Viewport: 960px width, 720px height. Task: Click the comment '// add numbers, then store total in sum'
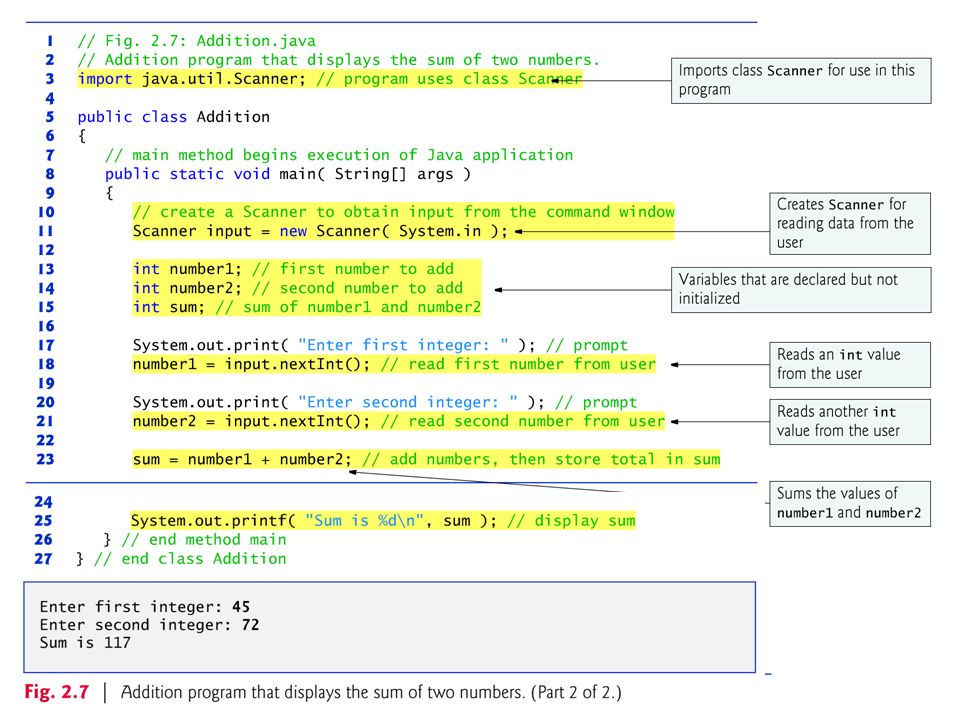[541, 459]
